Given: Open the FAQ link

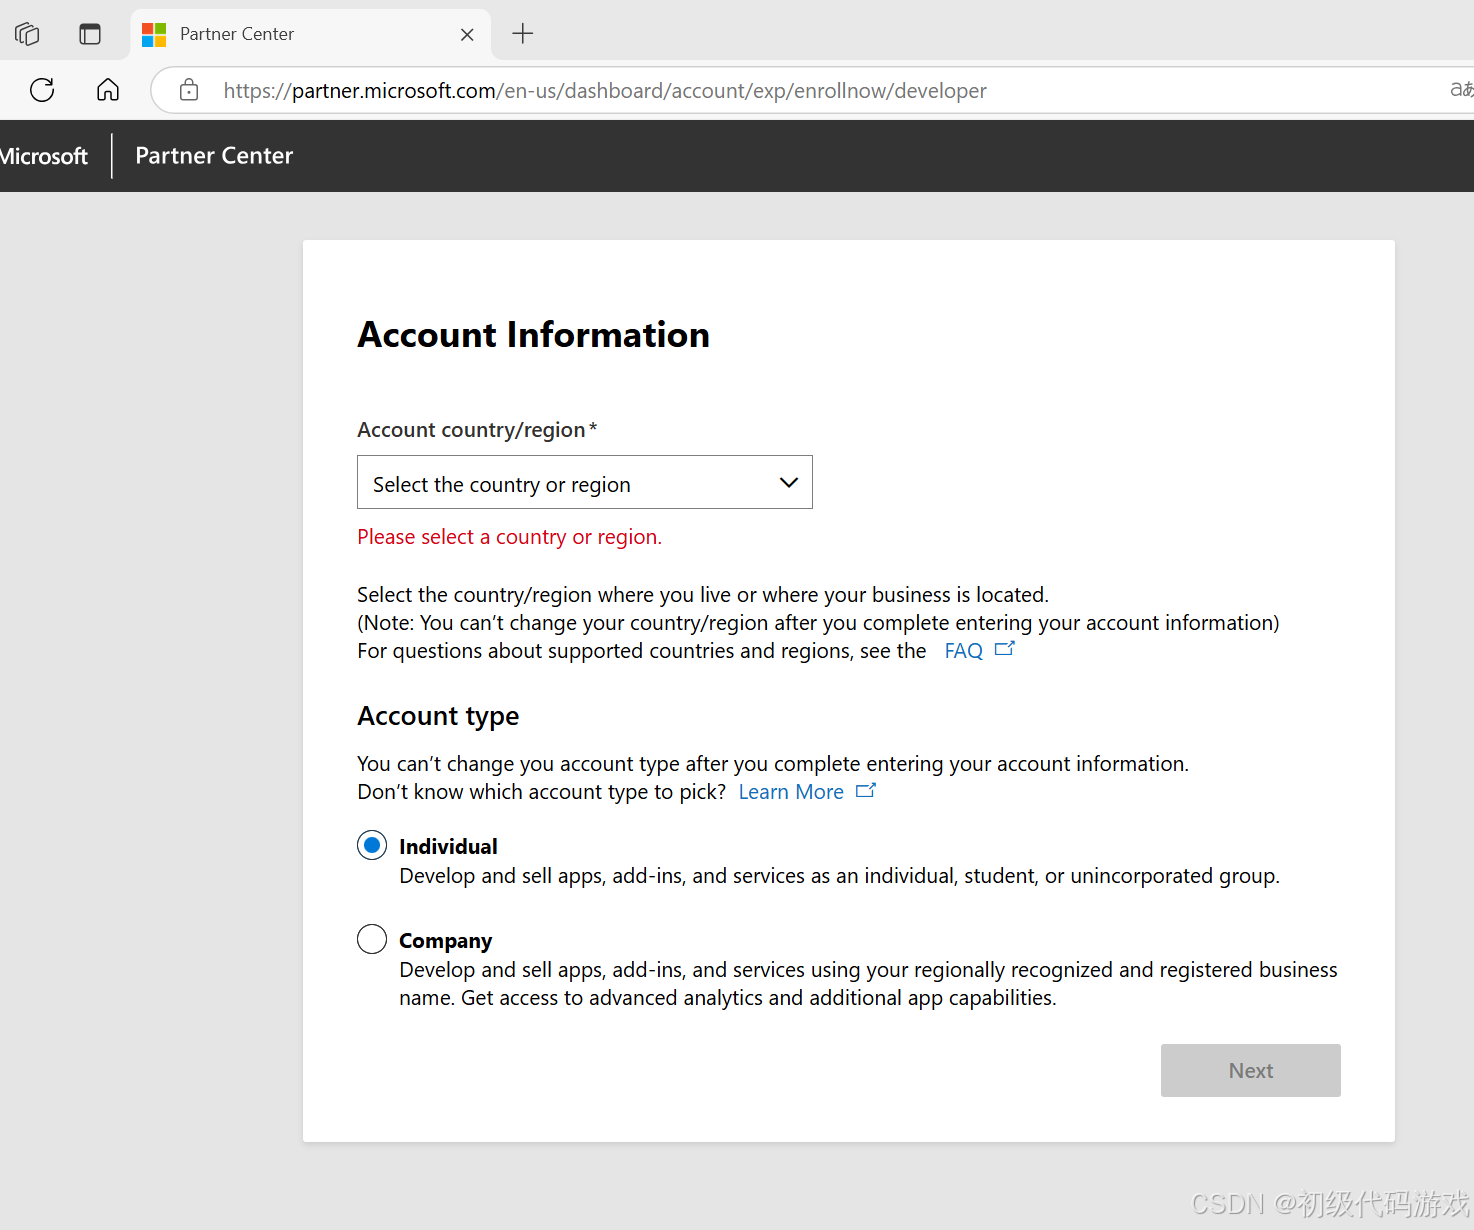Looking at the screenshot, I should pos(963,651).
